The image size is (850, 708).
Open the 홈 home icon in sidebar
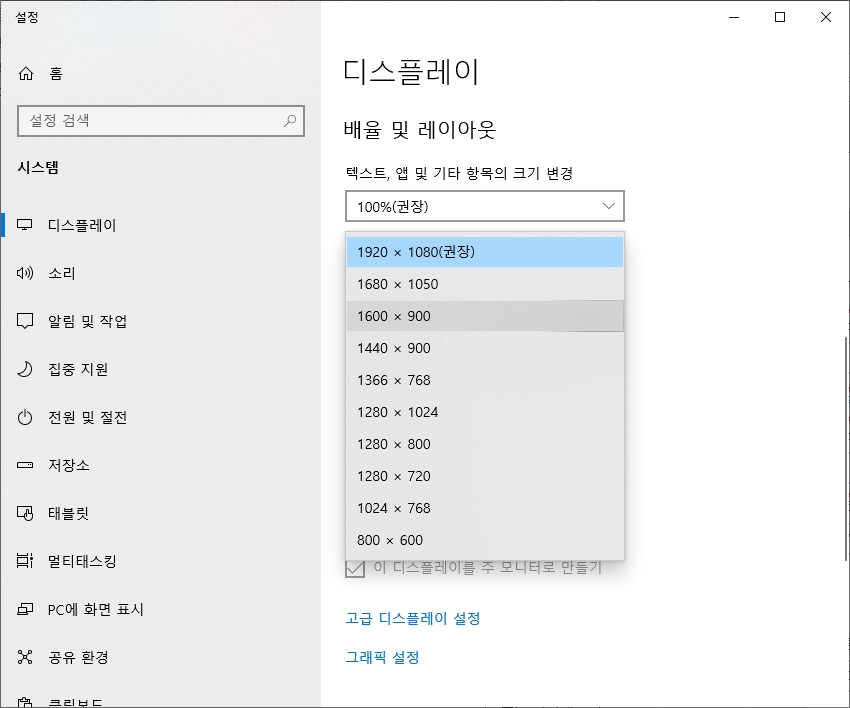[x=28, y=73]
